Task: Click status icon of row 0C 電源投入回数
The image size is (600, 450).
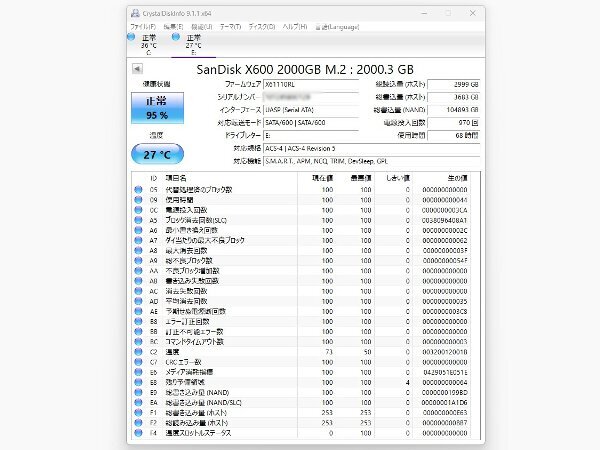Action: [x=138, y=210]
